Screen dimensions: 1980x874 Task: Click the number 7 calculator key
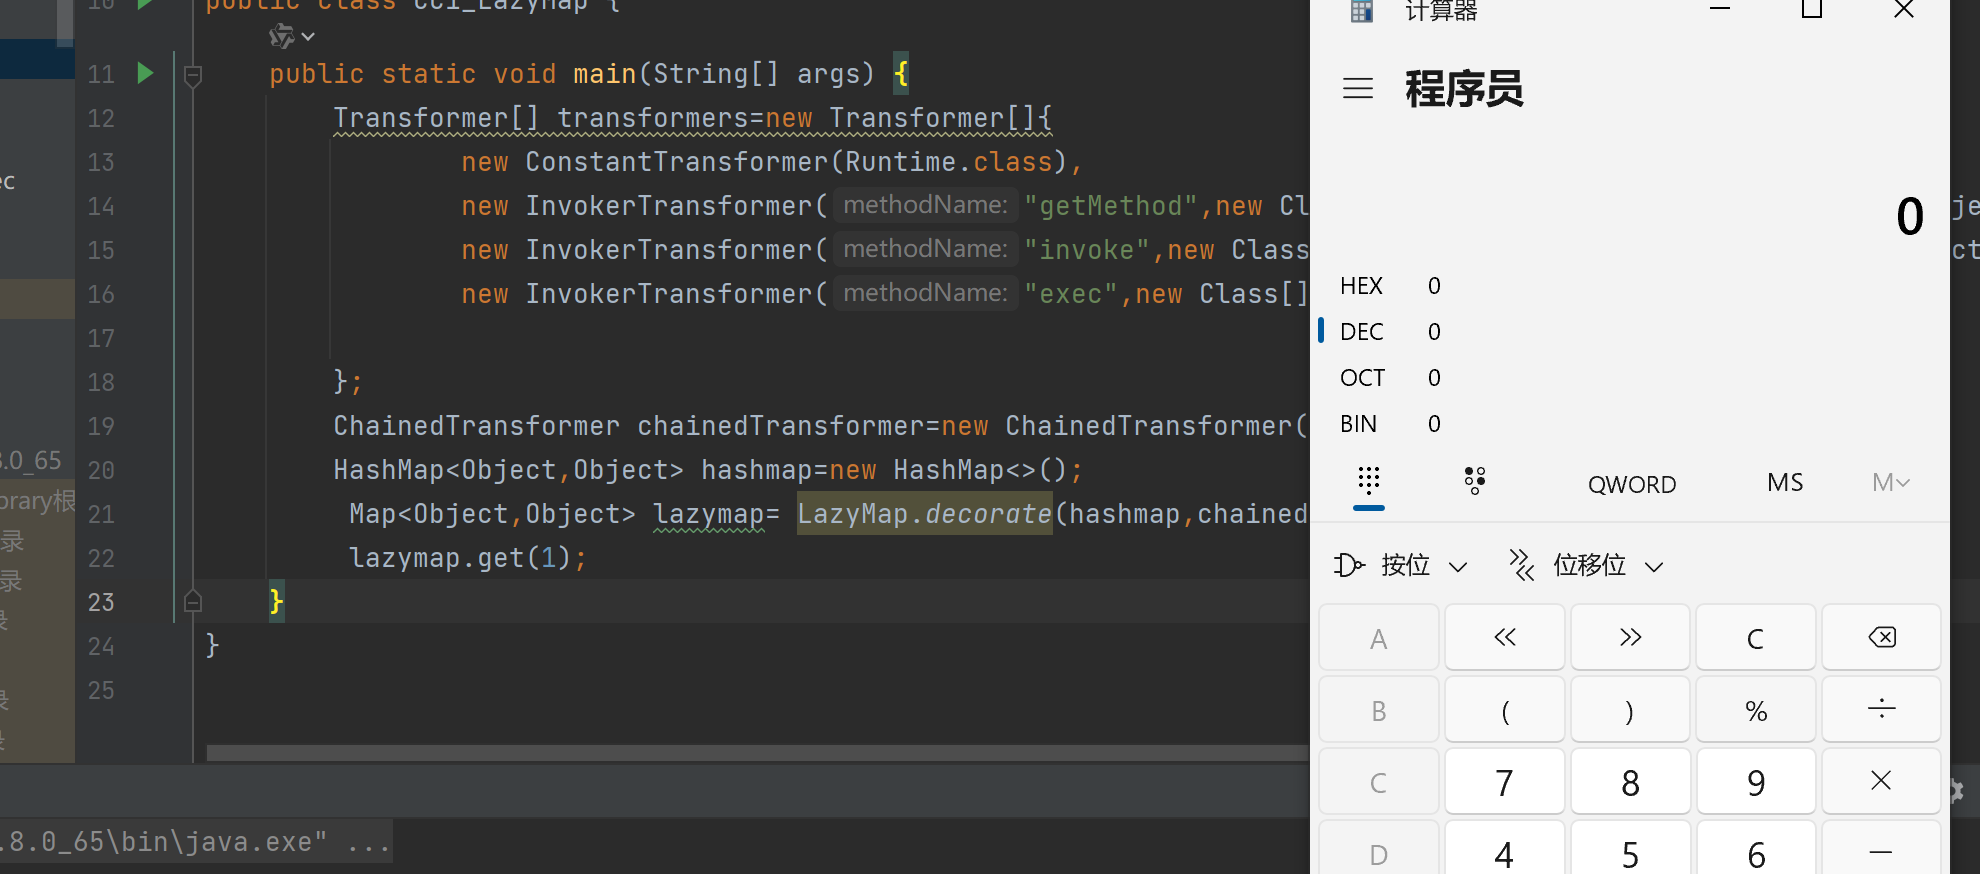click(x=1505, y=782)
